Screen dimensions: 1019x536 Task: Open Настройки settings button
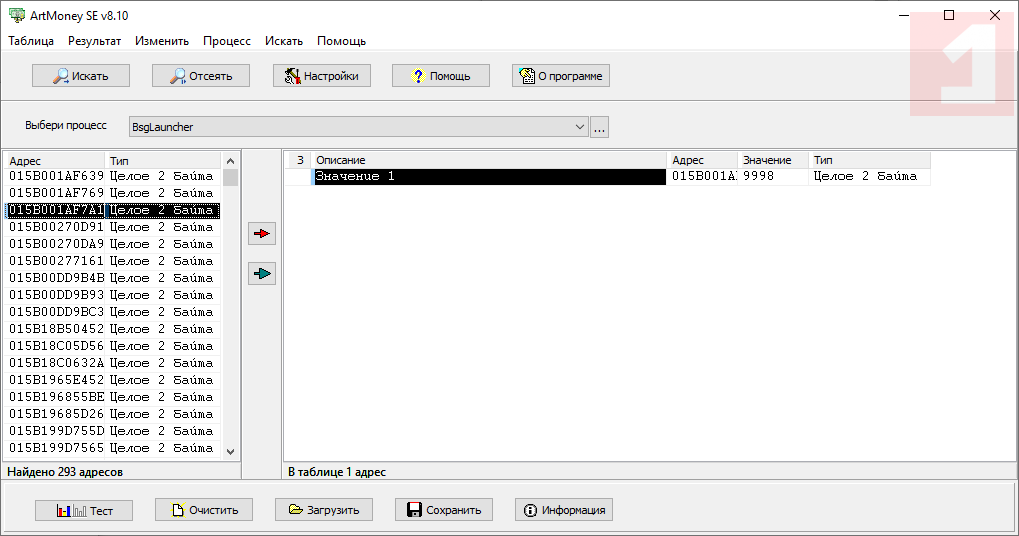click(322, 76)
